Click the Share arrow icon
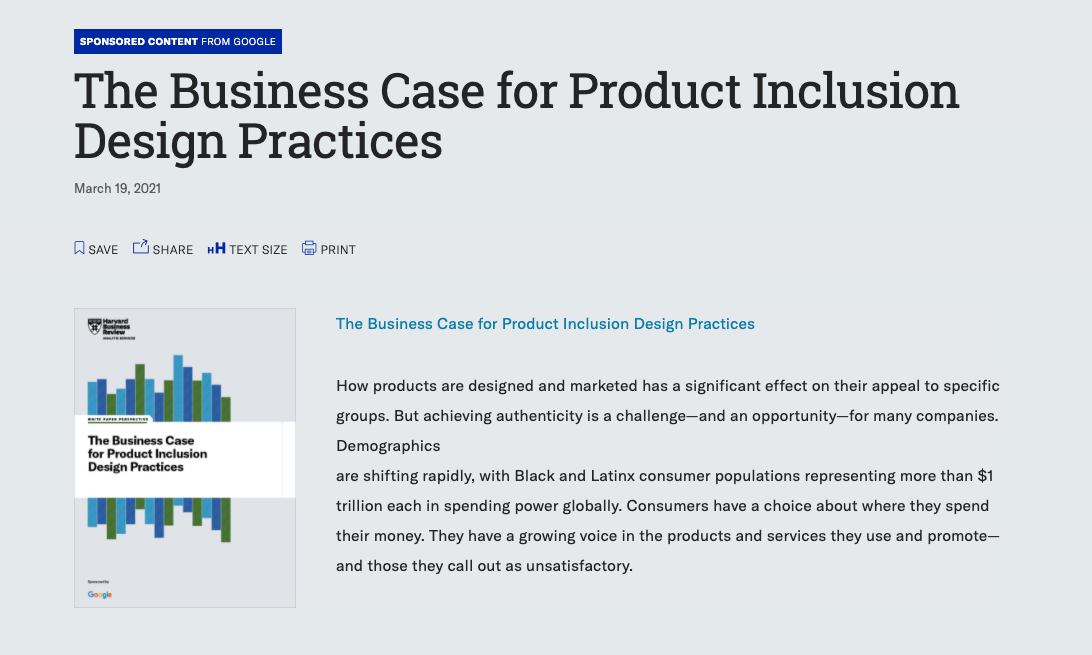Image resolution: width=1092 pixels, height=655 pixels. [141, 247]
